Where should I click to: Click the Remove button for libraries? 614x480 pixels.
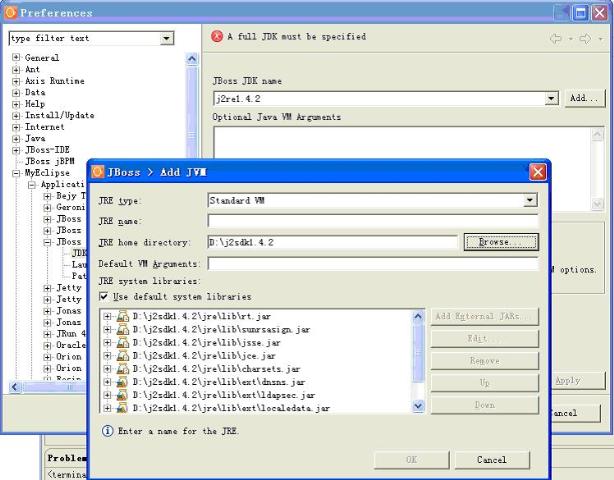pos(485,361)
